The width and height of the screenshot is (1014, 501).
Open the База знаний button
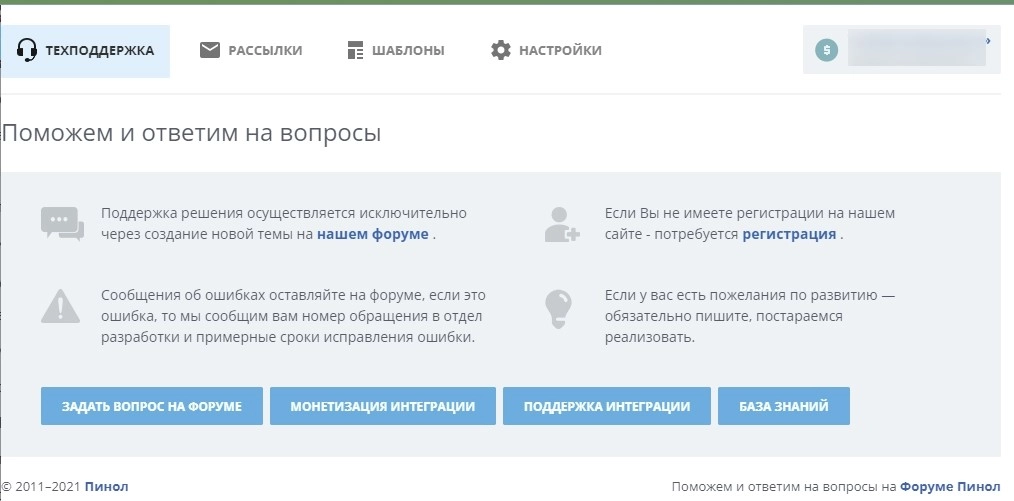pyautogui.click(x=783, y=406)
